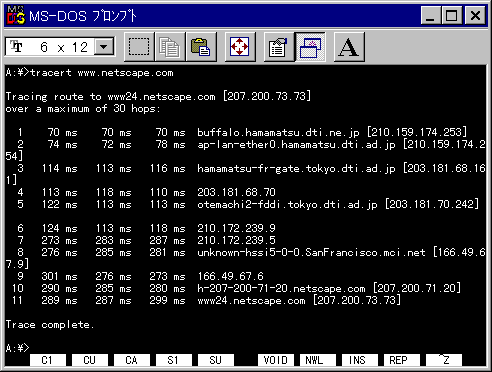This screenshot has width=492, height=372.
Task: Click the INS function key label
Action: pyautogui.click(x=360, y=360)
